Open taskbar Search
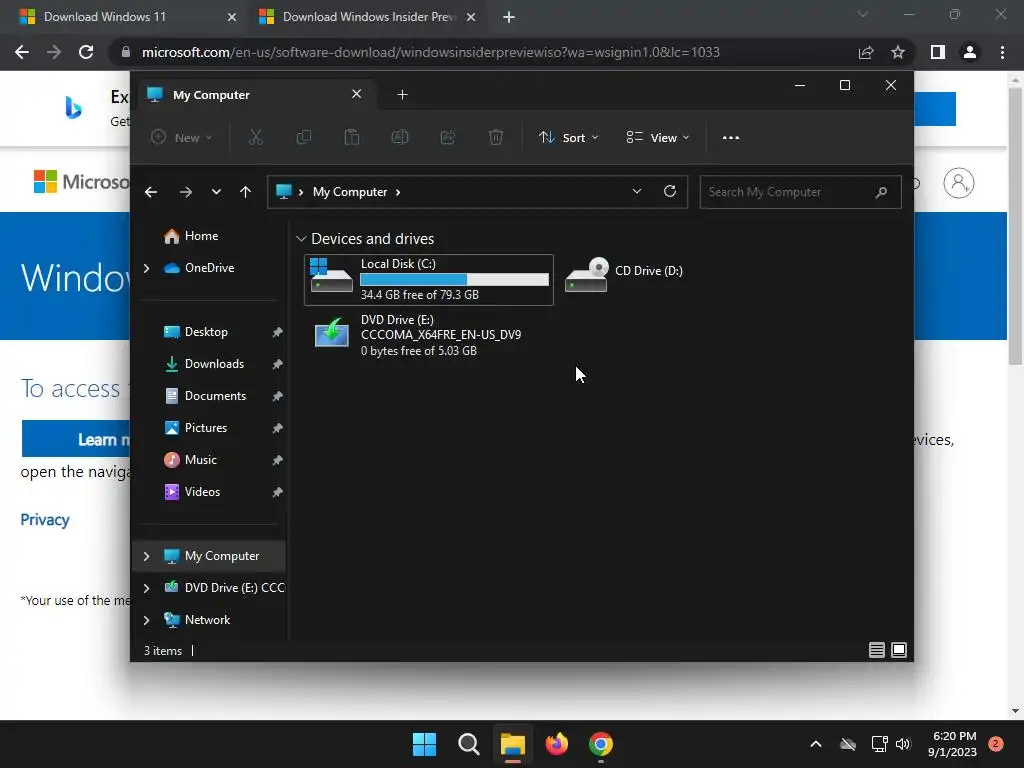This screenshot has width=1024, height=768. [469, 744]
